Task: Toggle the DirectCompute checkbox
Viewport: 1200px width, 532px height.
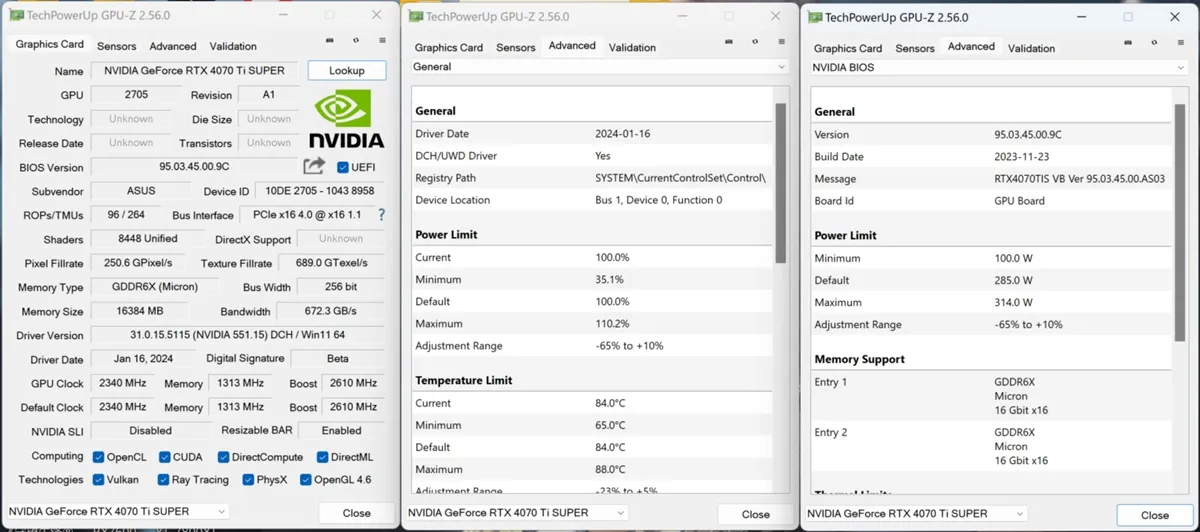Action: point(223,457)
